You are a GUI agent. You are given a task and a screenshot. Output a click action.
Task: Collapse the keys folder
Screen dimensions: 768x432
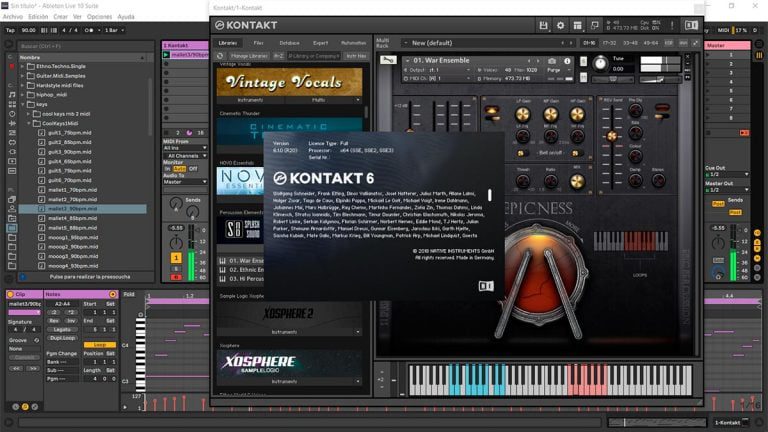pyautogui.click(x=22, y=104)
